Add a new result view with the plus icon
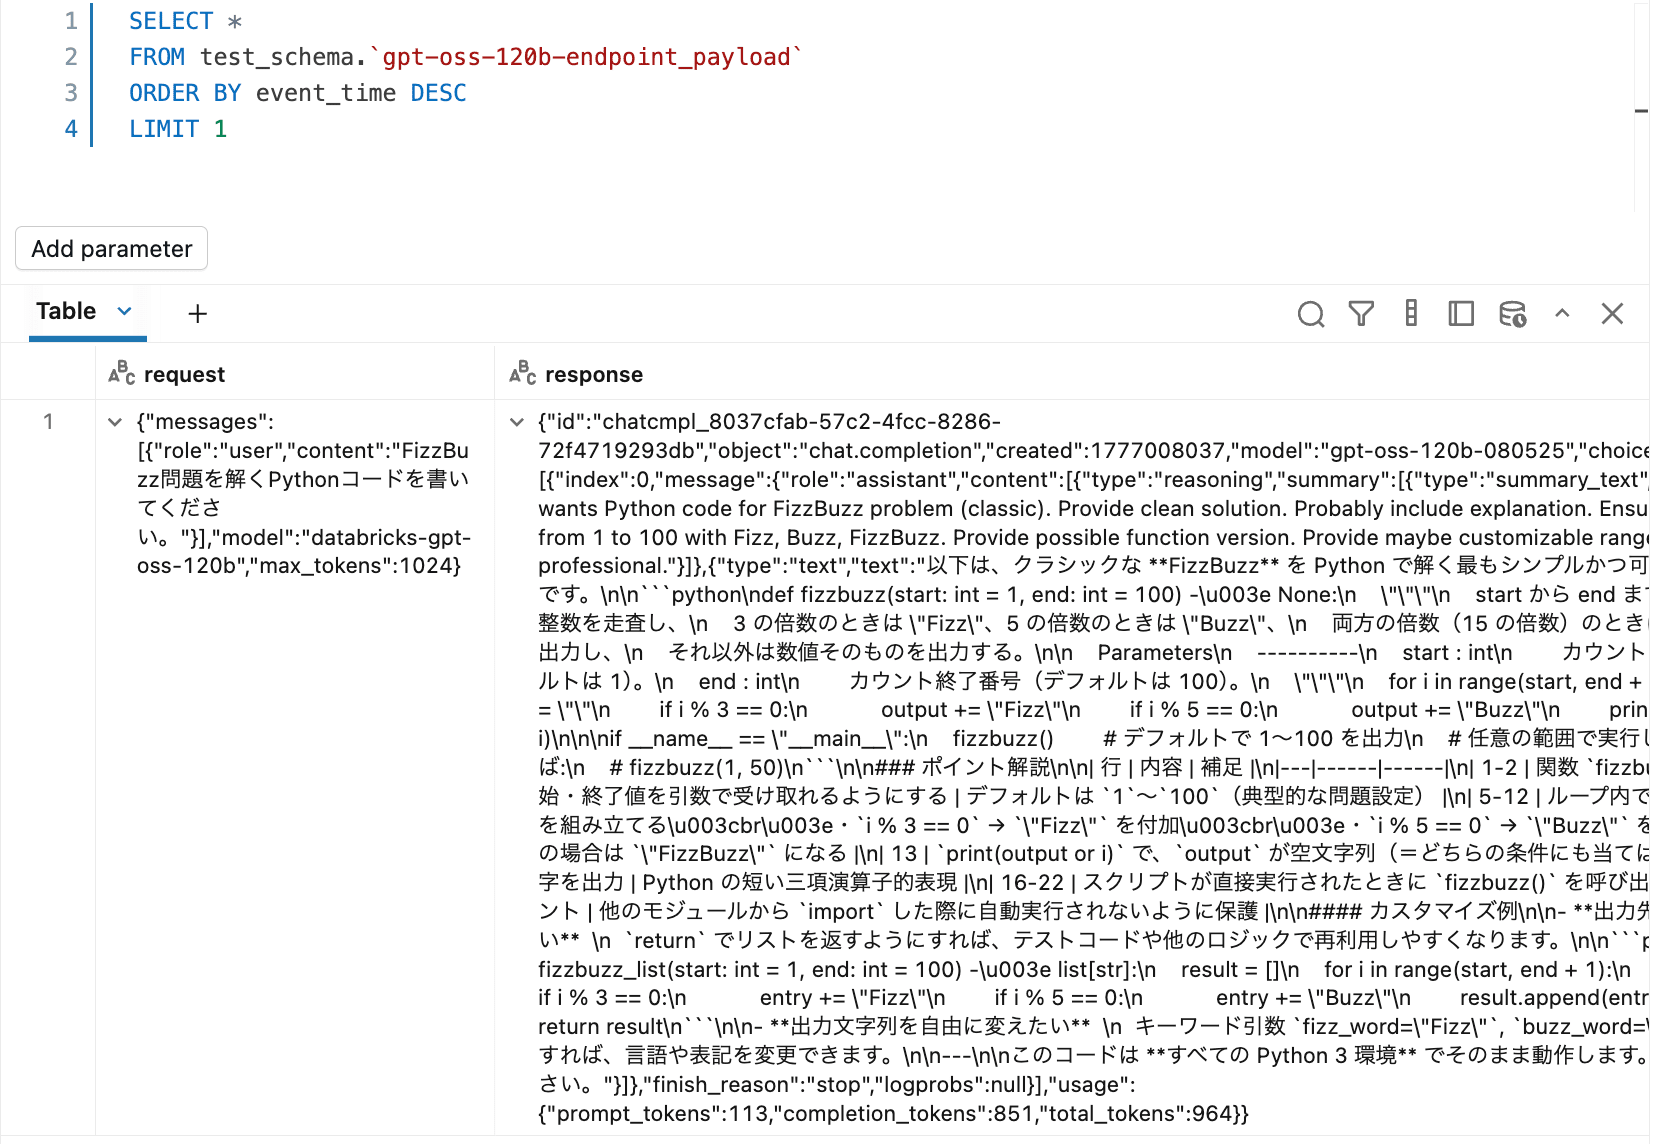Viewport: 1654px width, 1144px height. pyautogui.click(x=197, y=313)
